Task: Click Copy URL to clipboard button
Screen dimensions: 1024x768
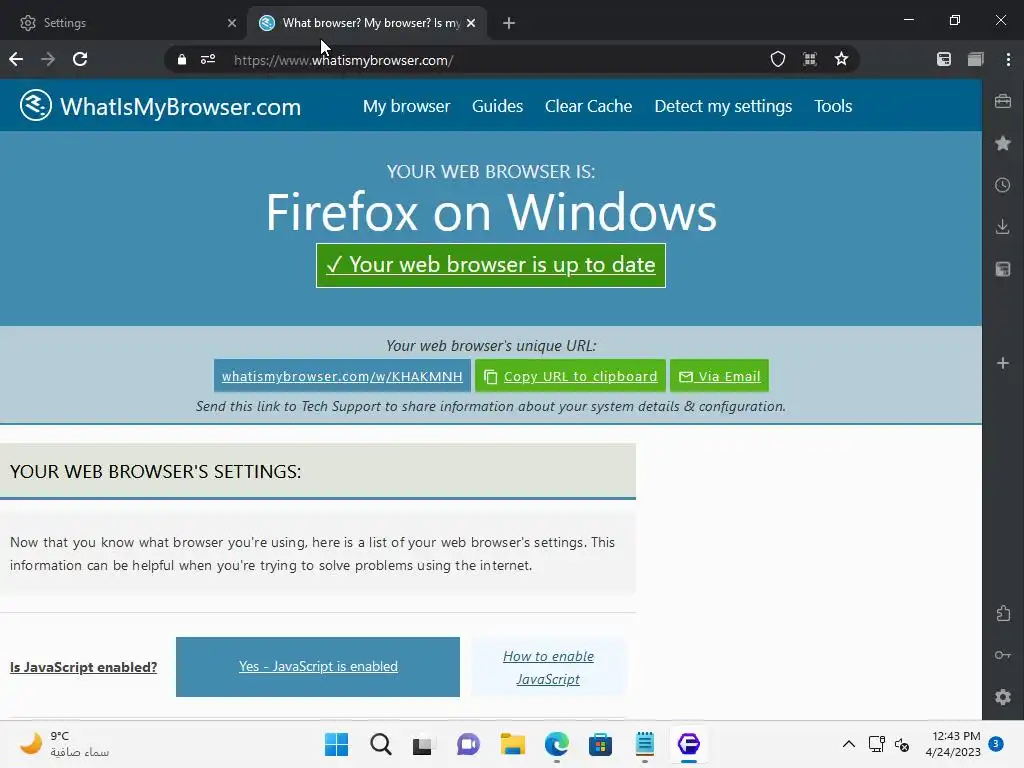Action: pyautogui.click(x=570, y=376)
